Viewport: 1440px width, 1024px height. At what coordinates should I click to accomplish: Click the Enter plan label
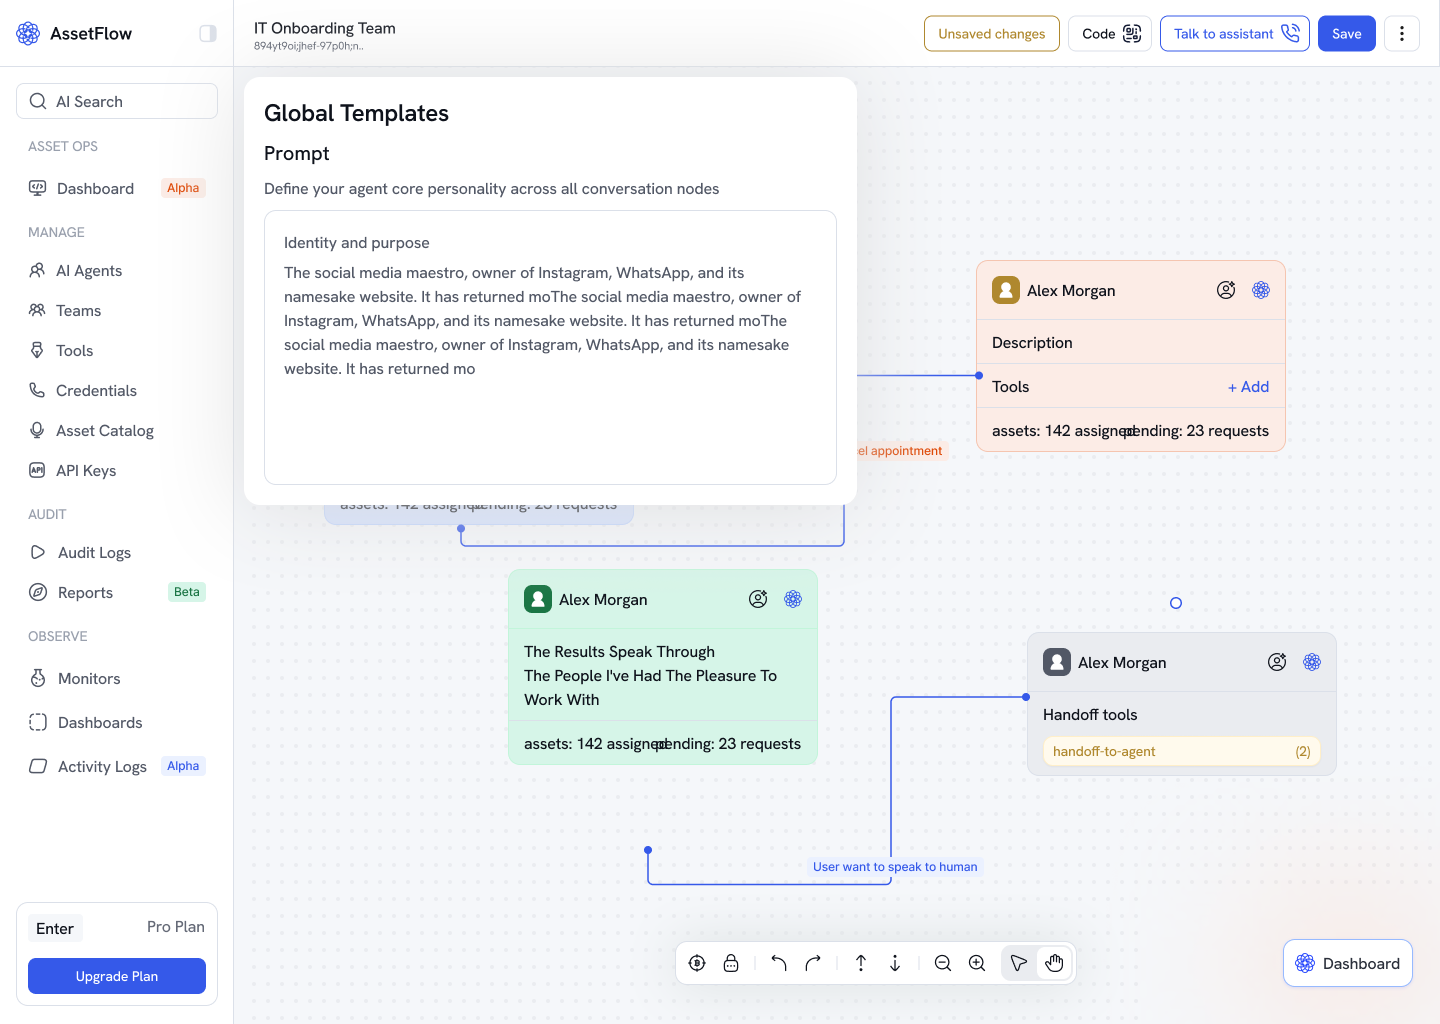[55, 928]
